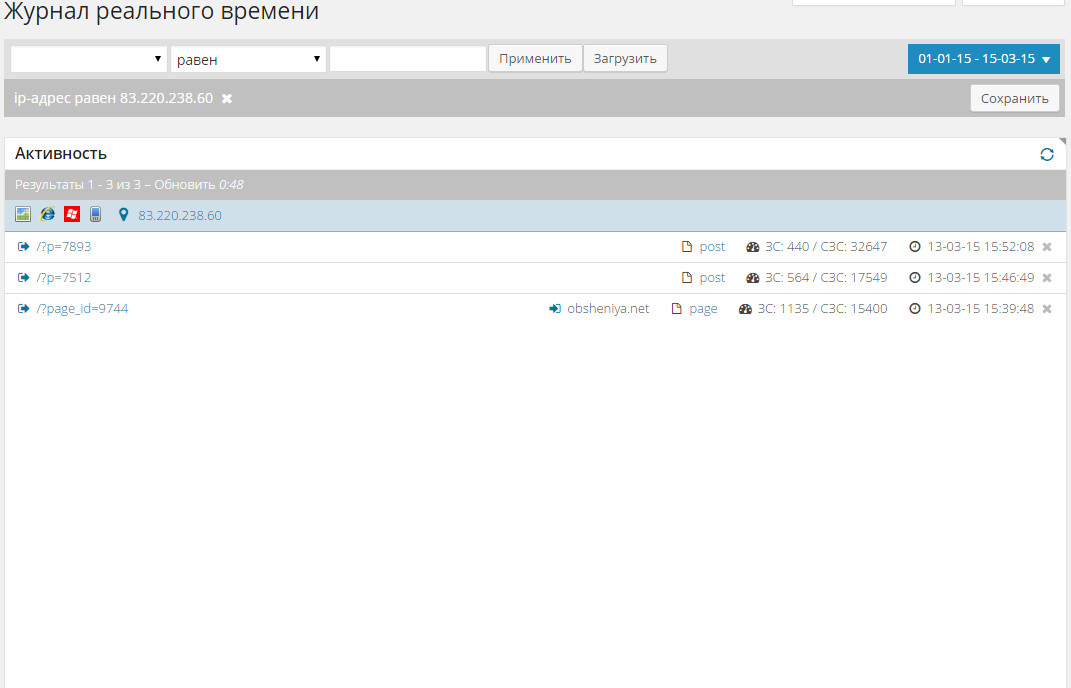Open the obsheniya.net referrer link
This screenshot has width=1071, height=688.
coord(608,309)
